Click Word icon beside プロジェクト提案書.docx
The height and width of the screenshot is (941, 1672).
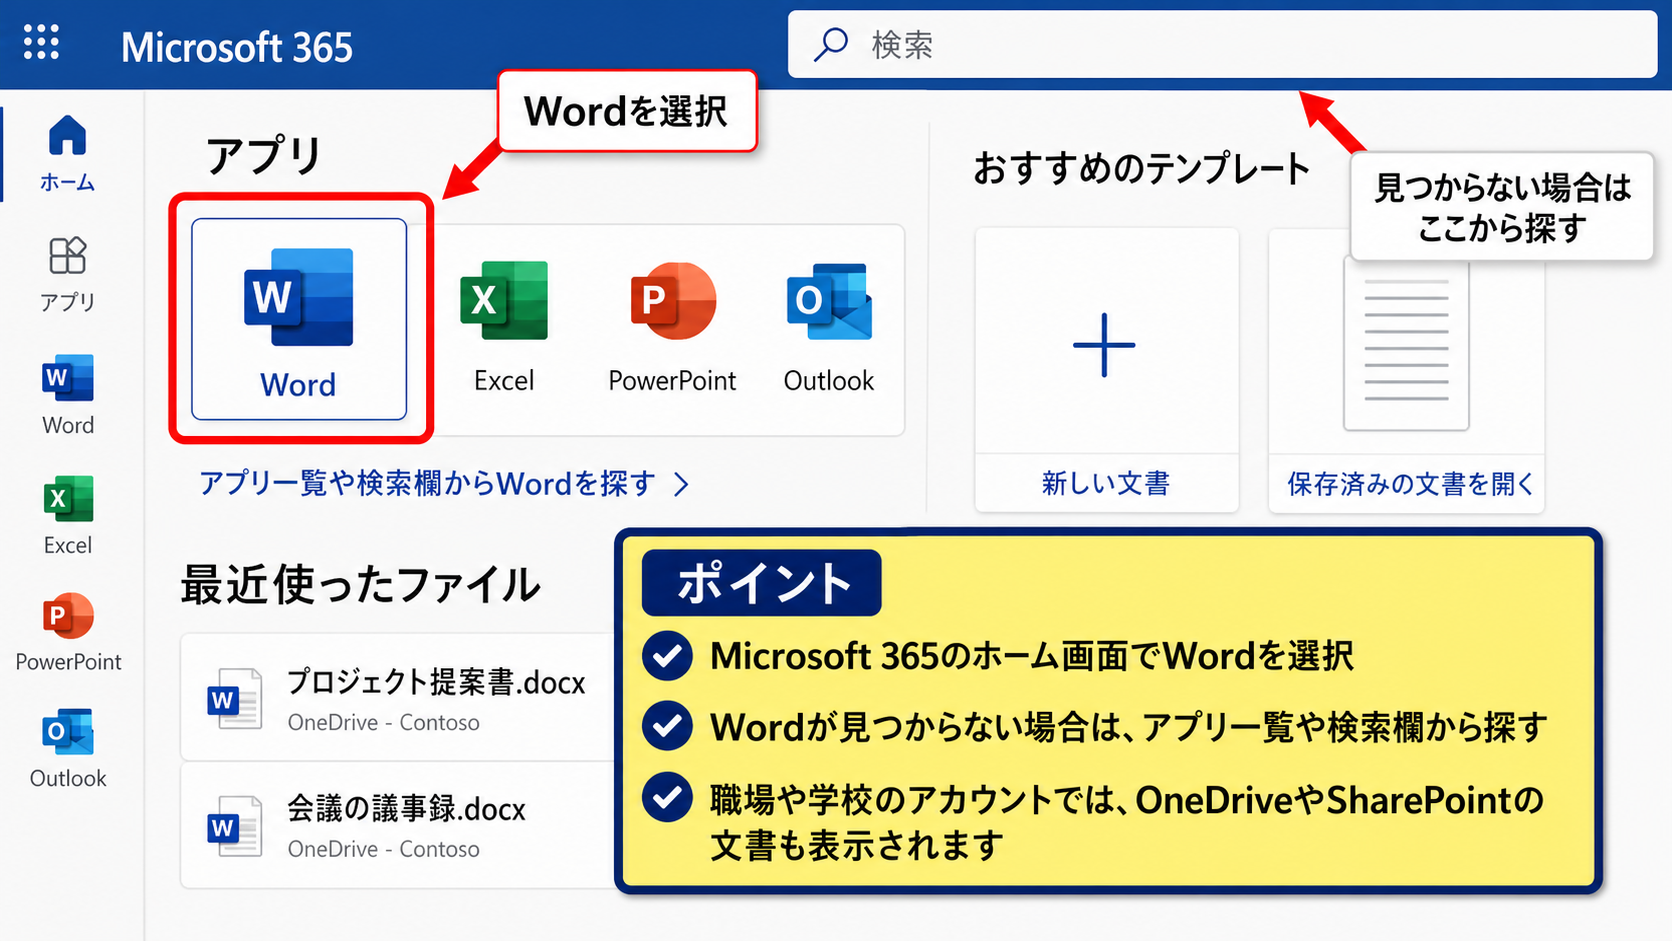point(234,698)
